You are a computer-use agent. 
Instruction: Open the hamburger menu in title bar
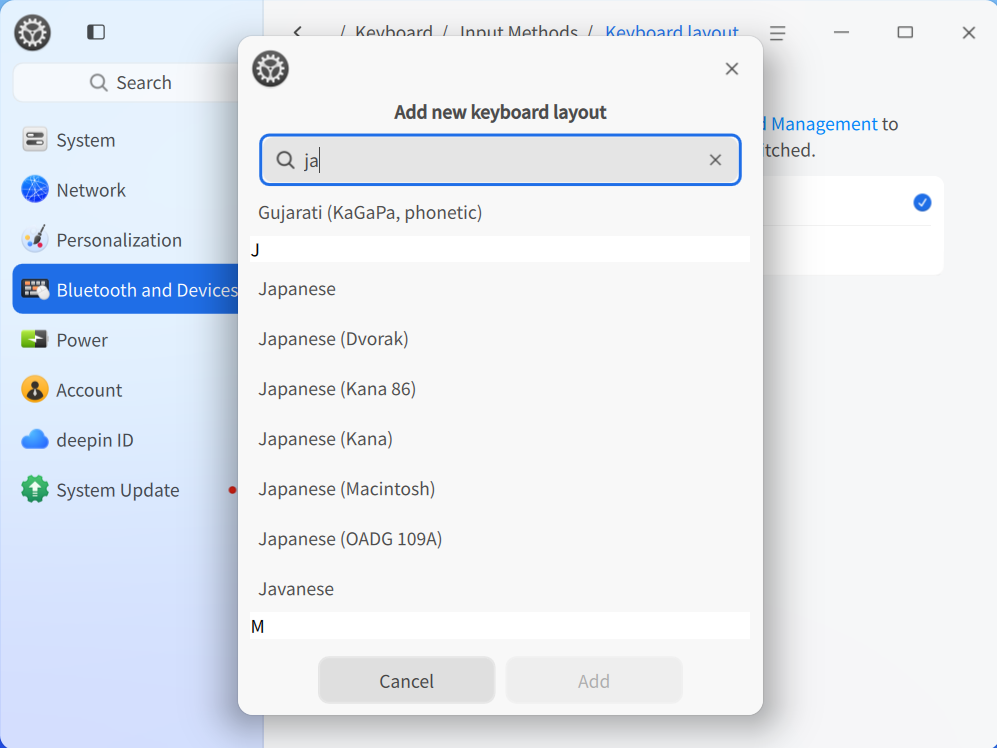click(x=777, y=32)
